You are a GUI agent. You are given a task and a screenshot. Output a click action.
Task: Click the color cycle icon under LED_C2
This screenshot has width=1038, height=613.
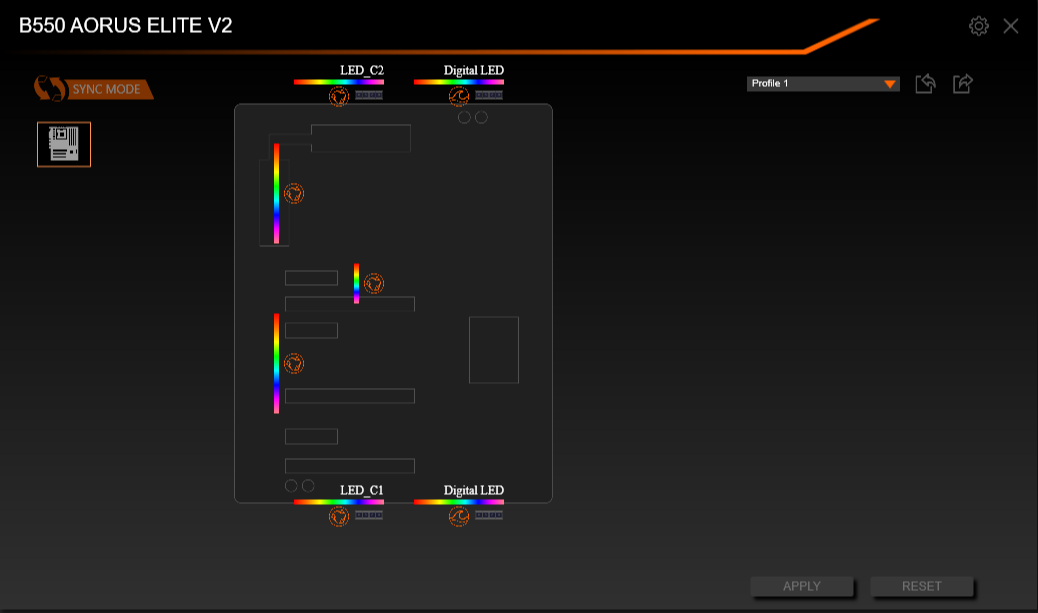[339, 96]
